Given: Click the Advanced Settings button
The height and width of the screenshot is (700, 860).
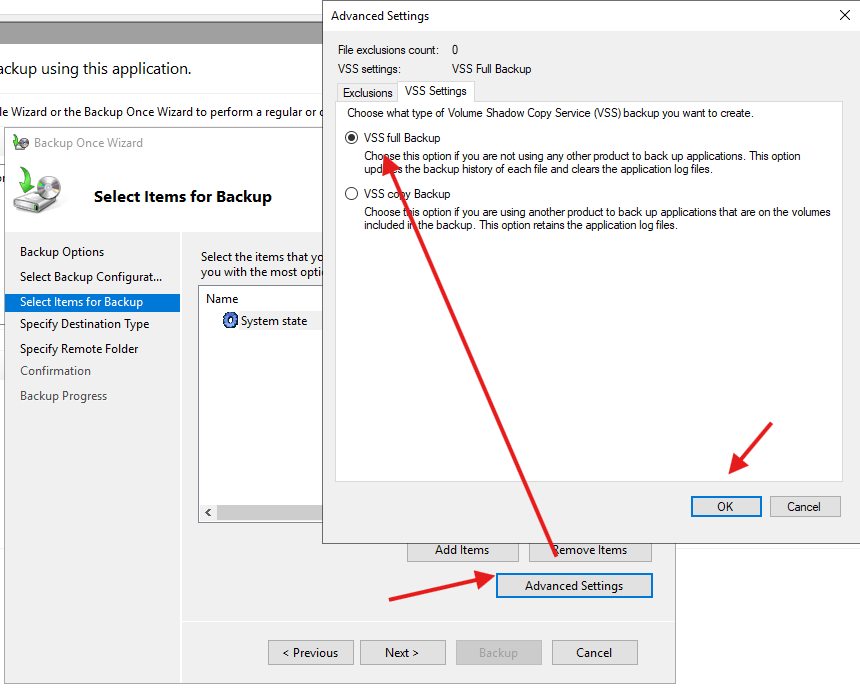Looking at the screenshot, I should click(x=574, y=586).
